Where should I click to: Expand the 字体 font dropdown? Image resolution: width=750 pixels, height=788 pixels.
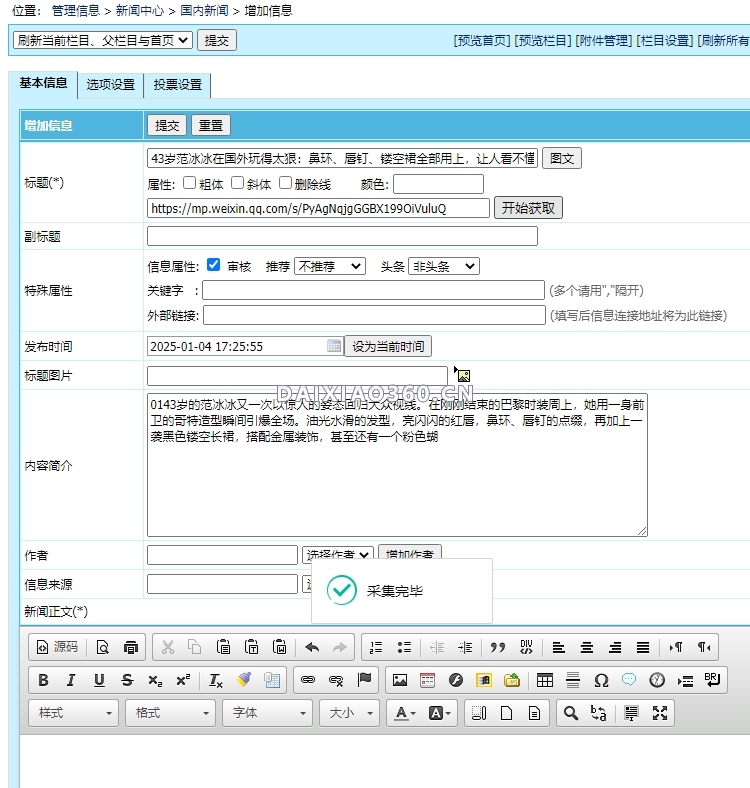point(266,713)
